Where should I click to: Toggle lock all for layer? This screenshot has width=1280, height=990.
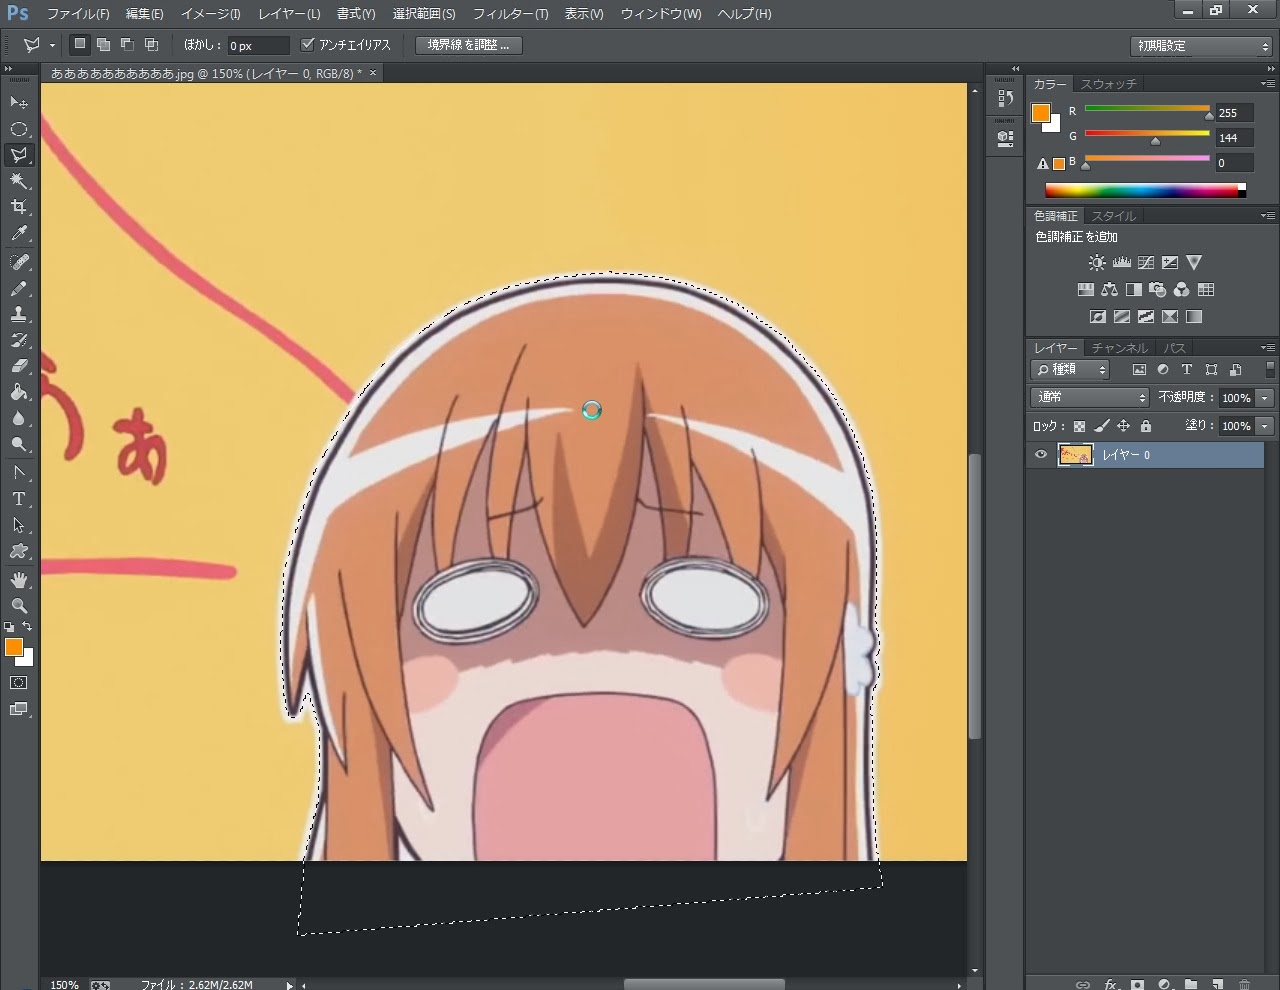[1146, 426]
